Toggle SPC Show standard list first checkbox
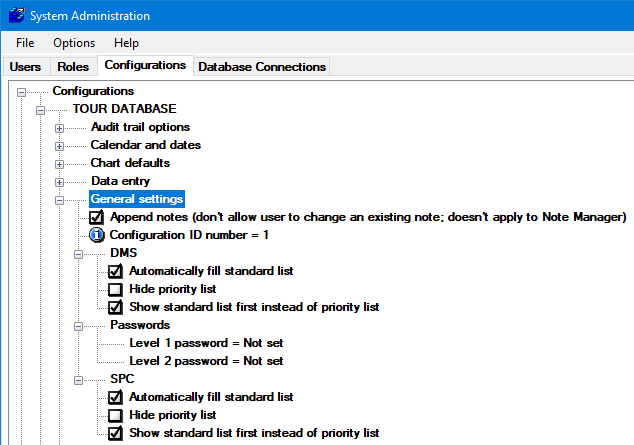This screenshot has width=634, height=445. (x=116, y=433)
